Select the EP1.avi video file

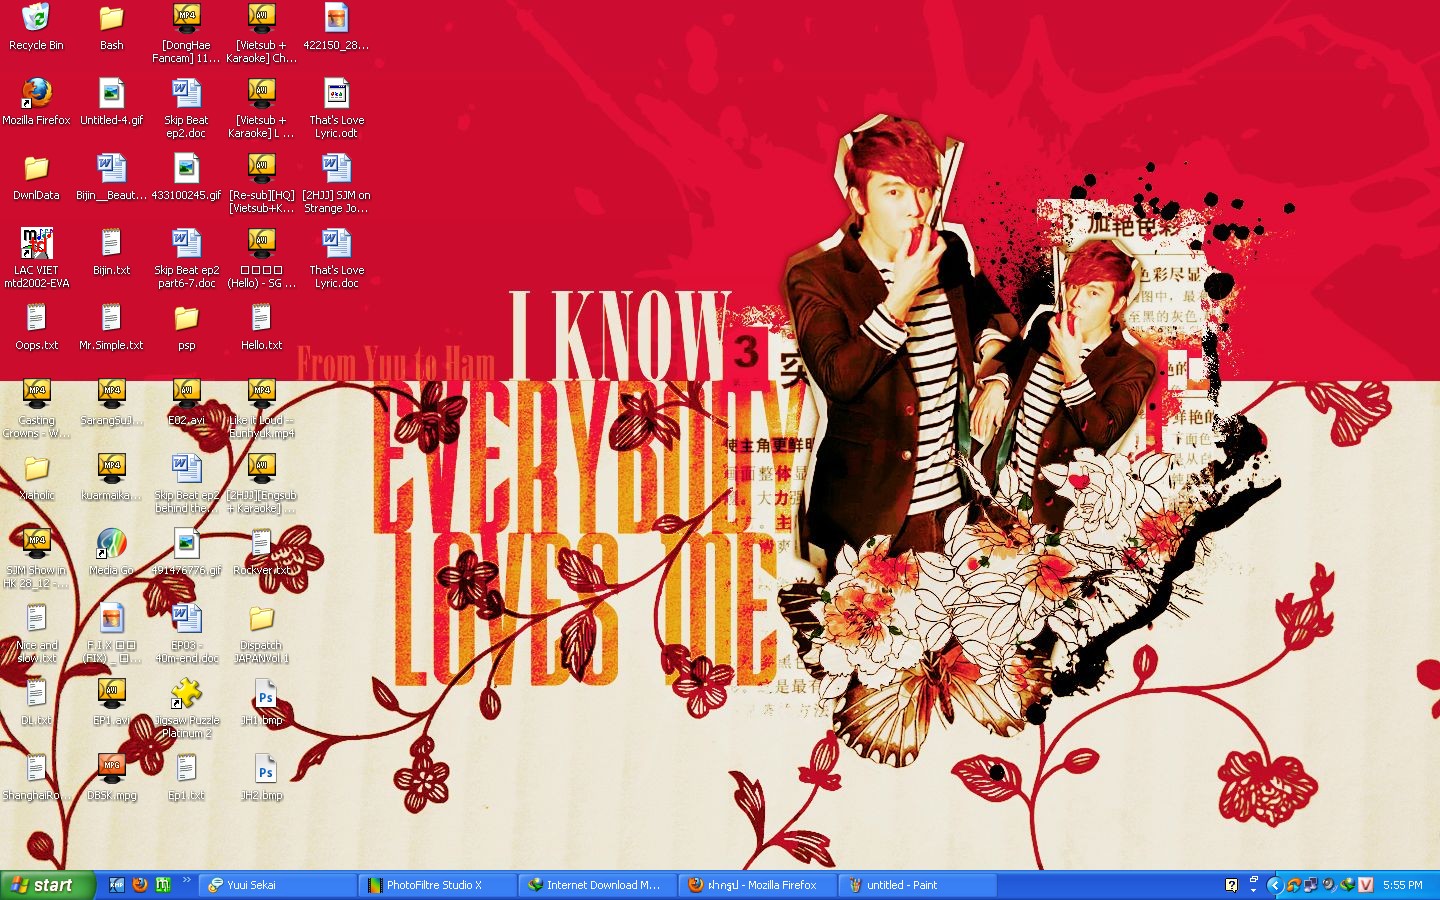111,701
